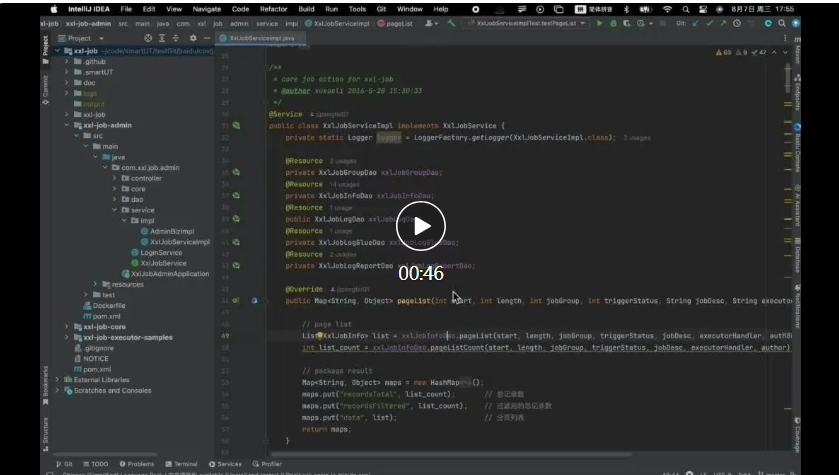The width and height of the screenshot is (839, 475).
Task: Open Problems tool window at bottom
Action: [x=137, y=464]
